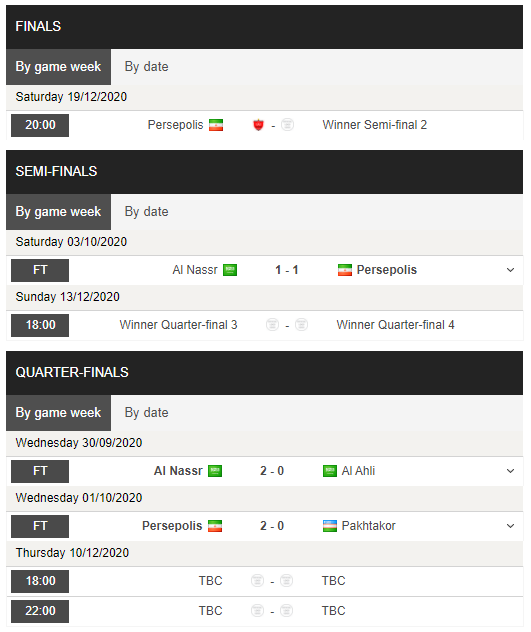Expand Persepolis vs Pakhtakor match details

coord(510,526)
